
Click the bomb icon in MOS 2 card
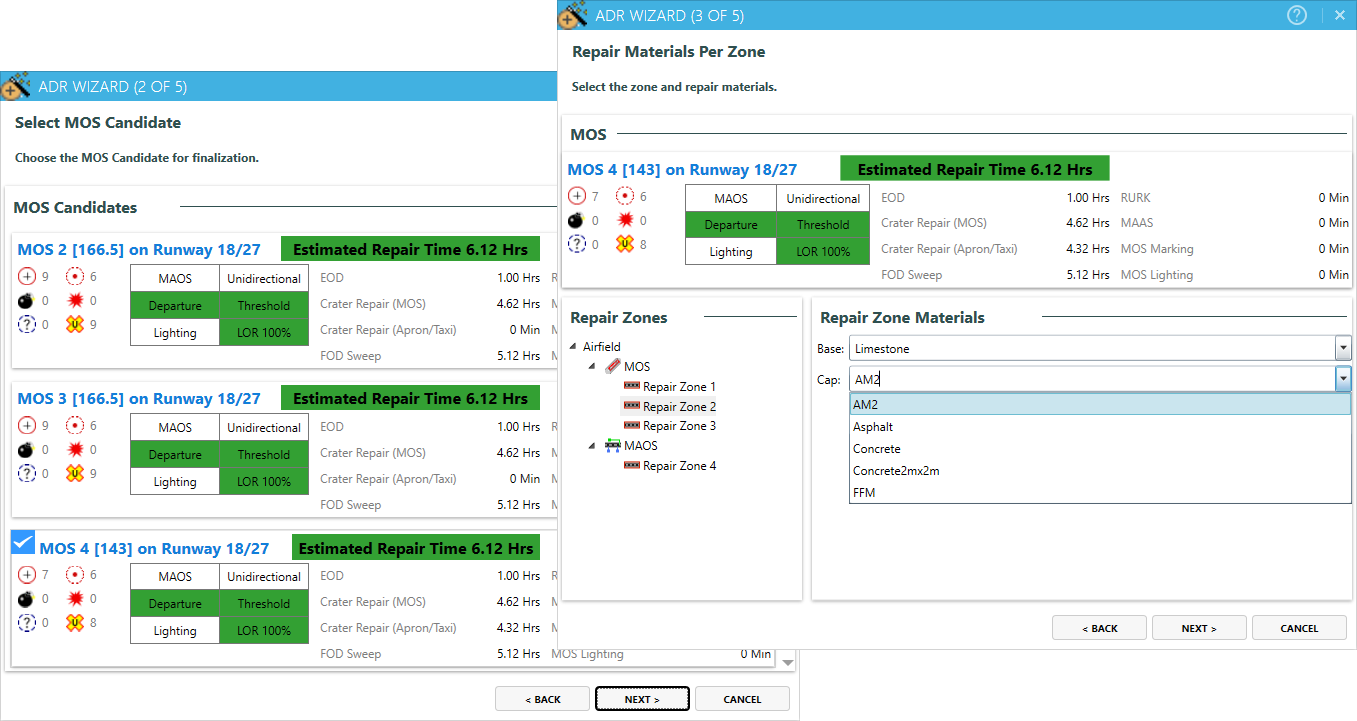25,301
